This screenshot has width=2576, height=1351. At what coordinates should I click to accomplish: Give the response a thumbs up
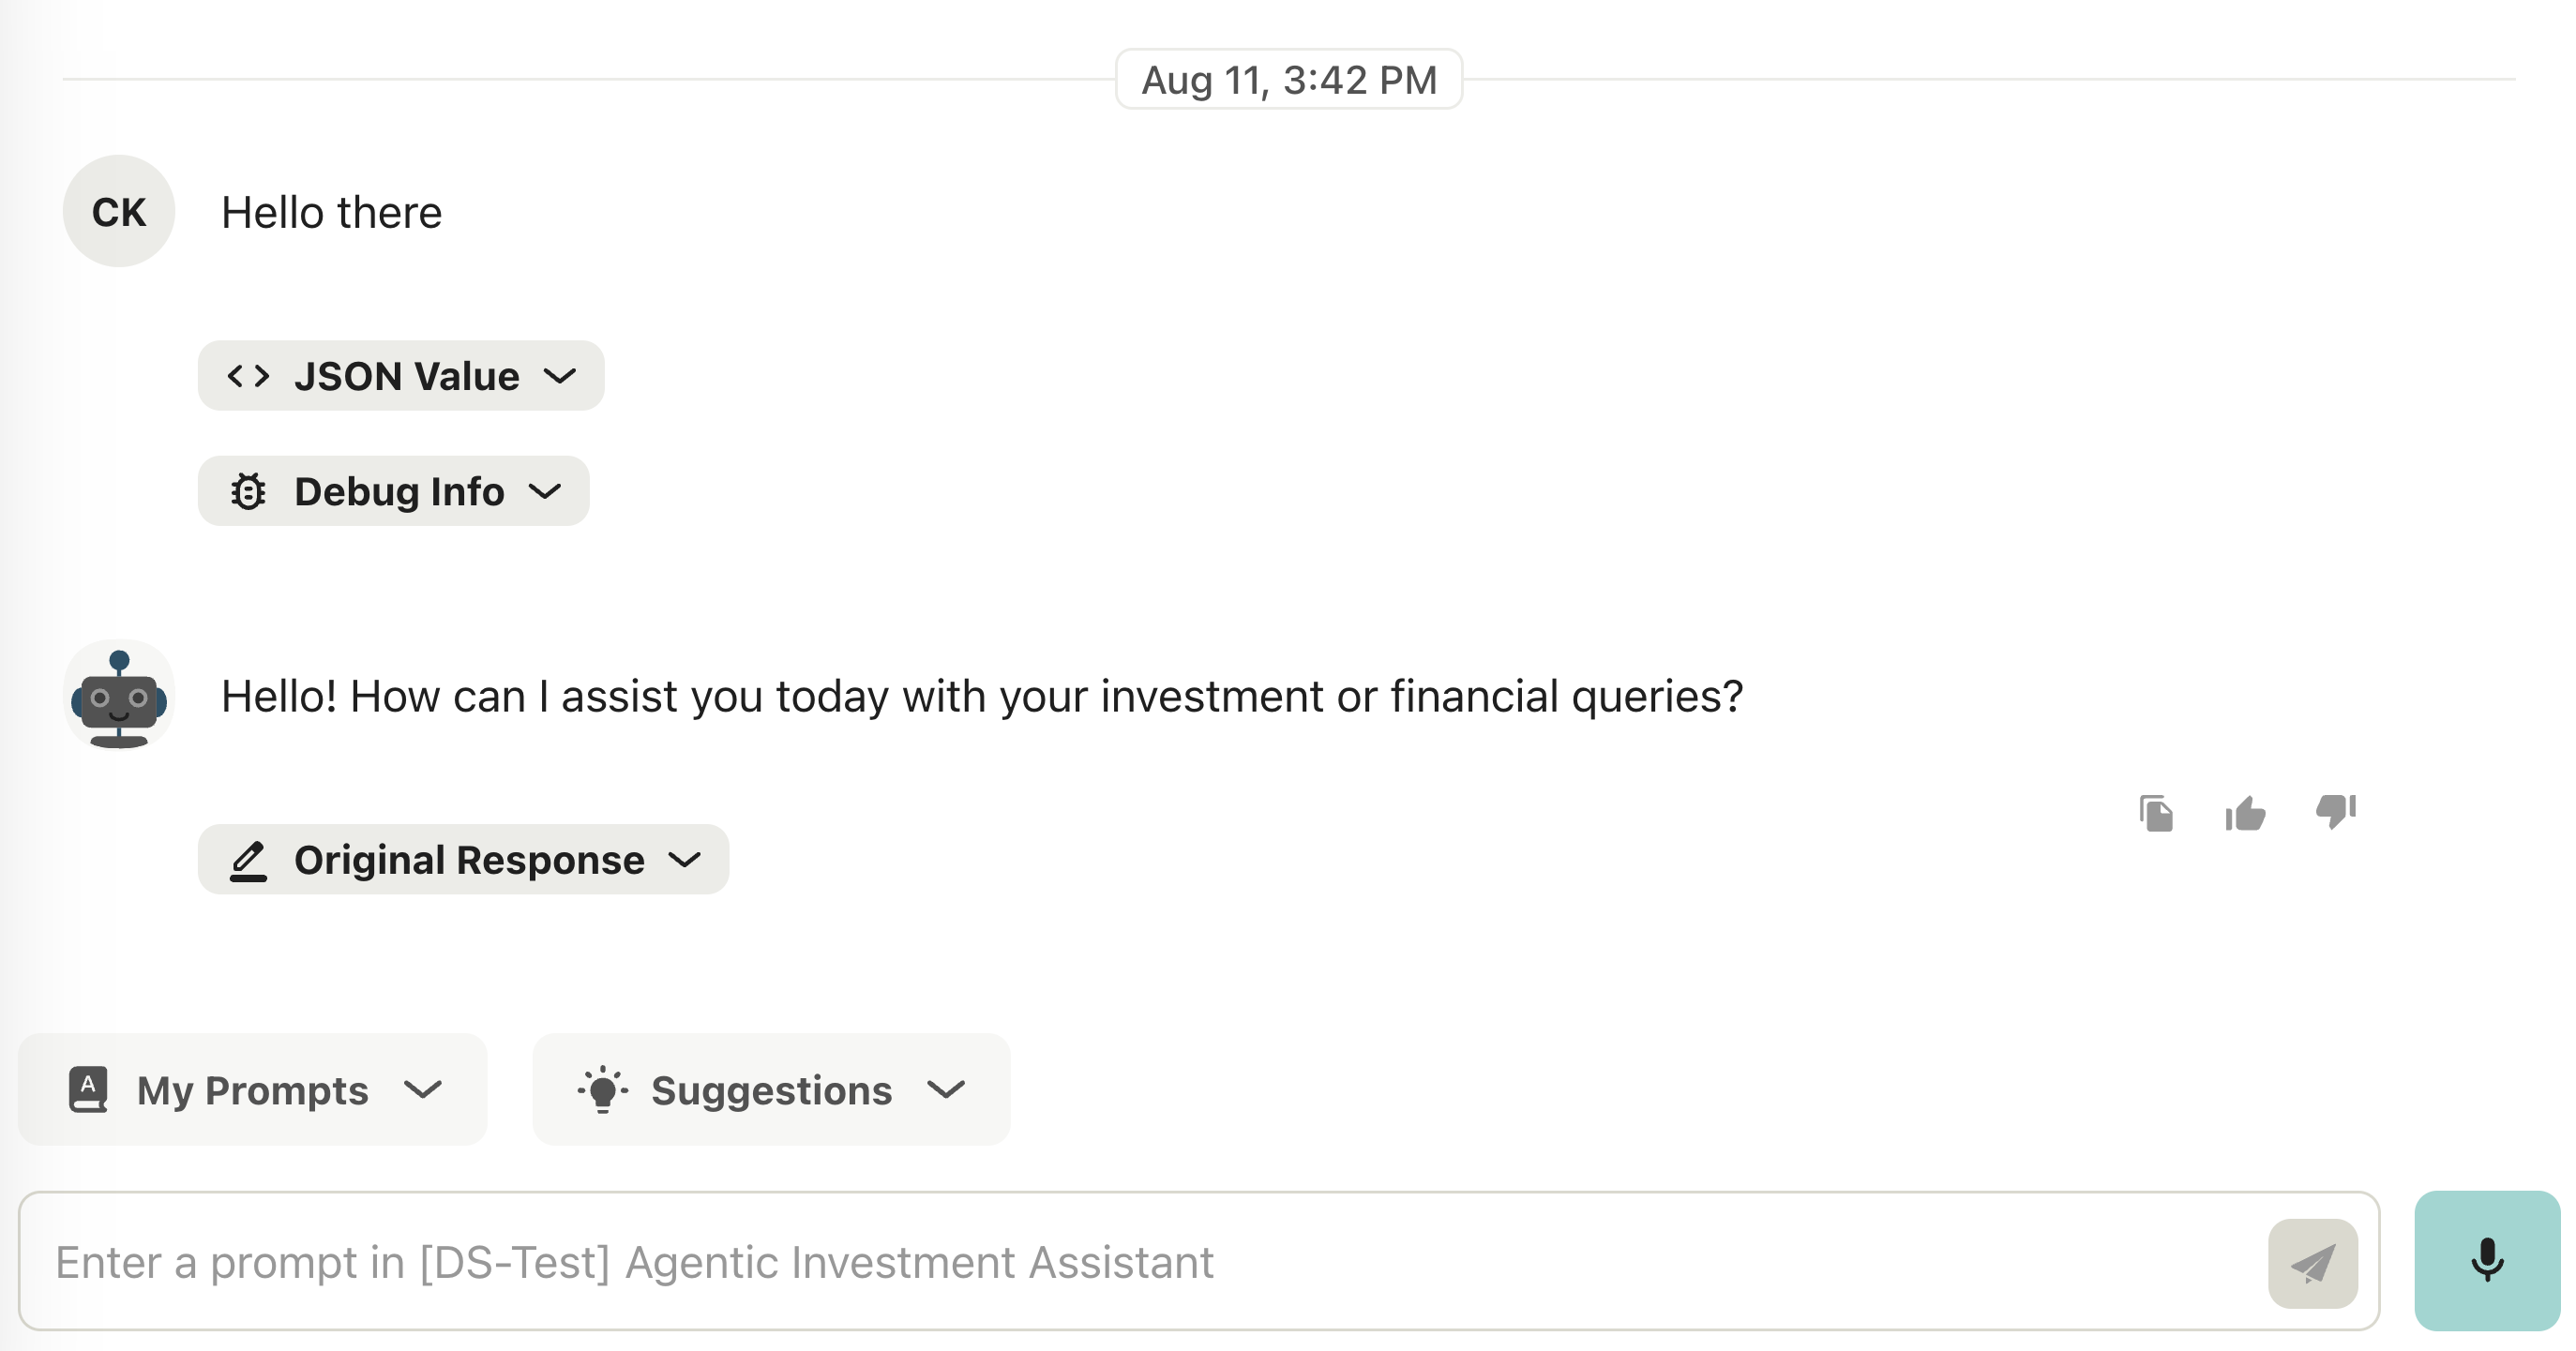point(2245,813)
